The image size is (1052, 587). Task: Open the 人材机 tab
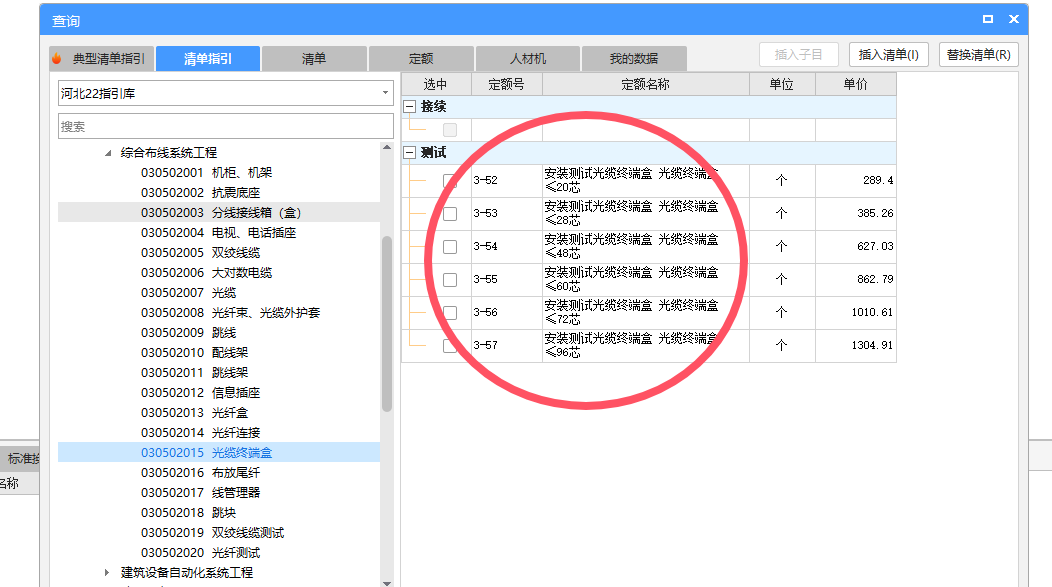click(528, 58)
